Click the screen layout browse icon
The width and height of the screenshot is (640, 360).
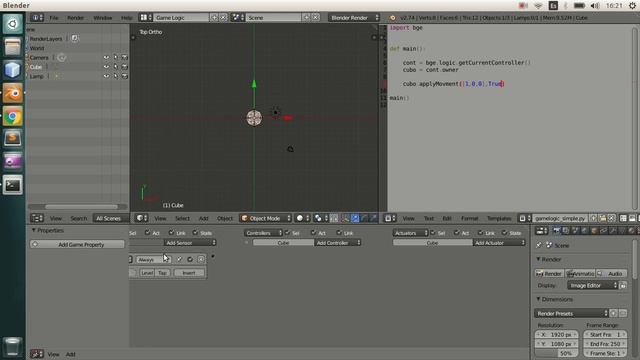146,18
